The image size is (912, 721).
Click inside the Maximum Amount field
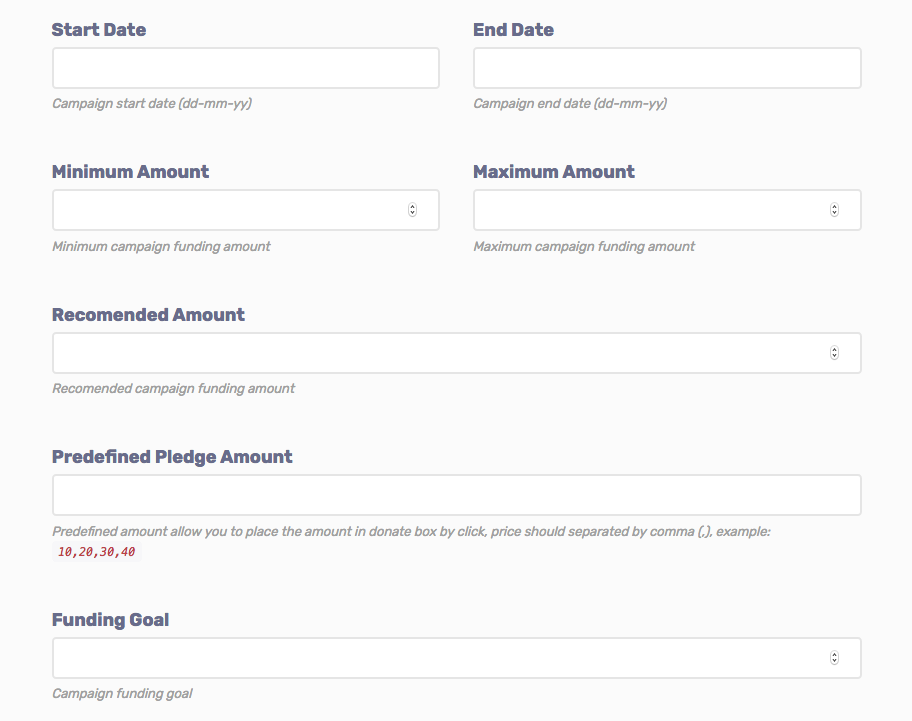[647, 210]
